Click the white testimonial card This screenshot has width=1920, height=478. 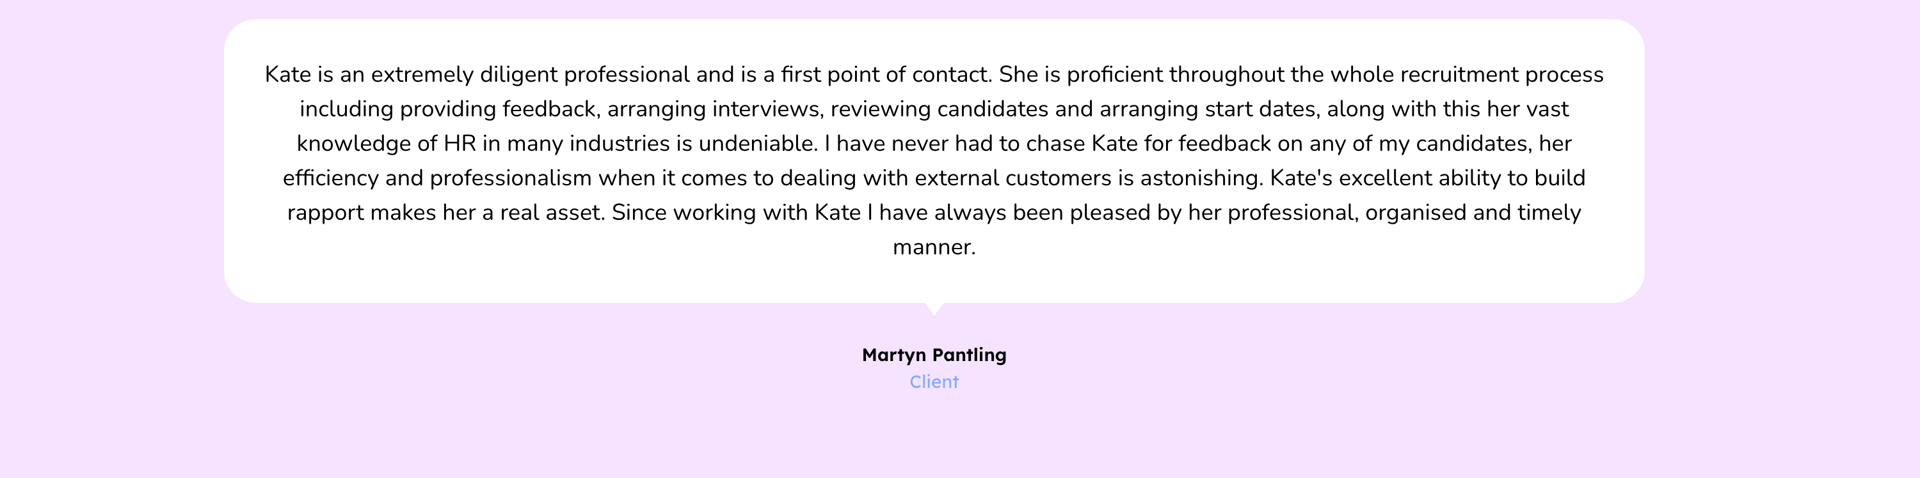pyautogui.click(x=934, y=161)
